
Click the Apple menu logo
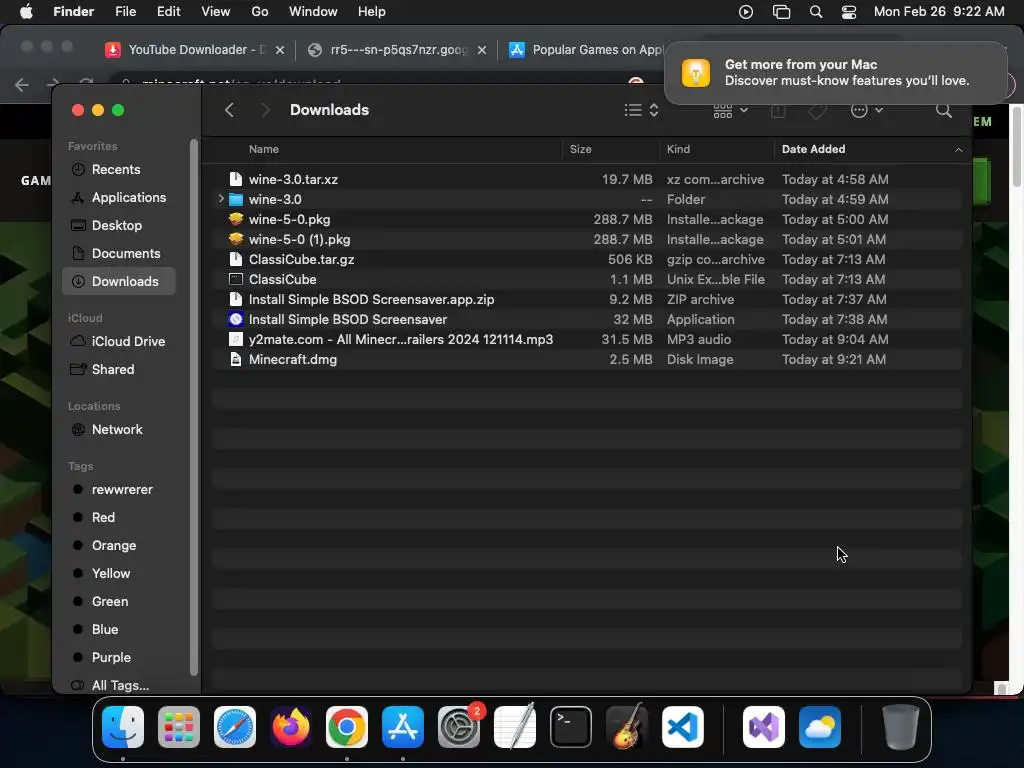(26, 12)
